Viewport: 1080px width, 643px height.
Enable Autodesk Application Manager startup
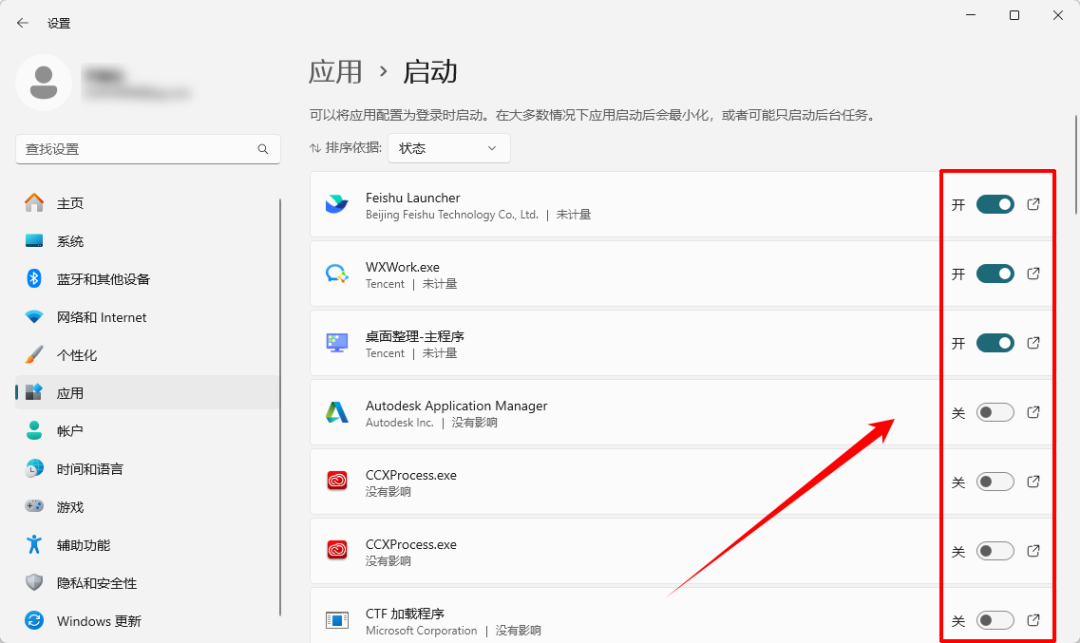[x=995, y=412]
